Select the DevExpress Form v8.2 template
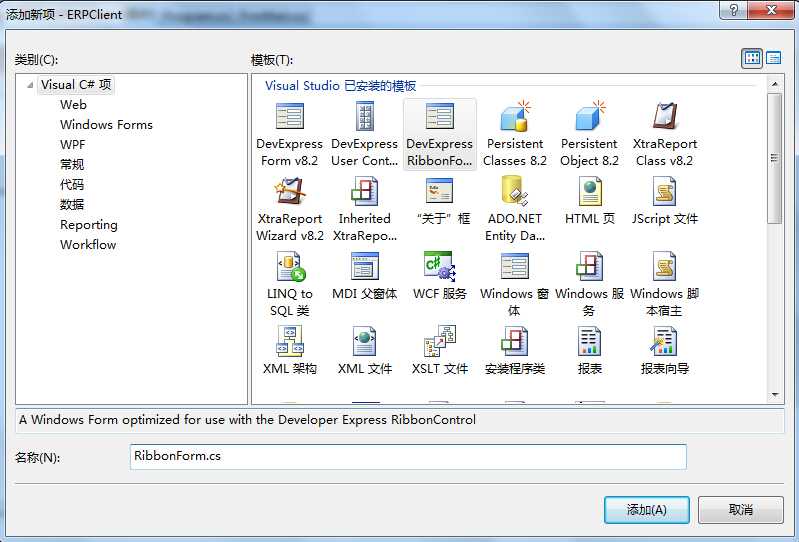This screenshot has height=542, width=799. coord(289,135)
